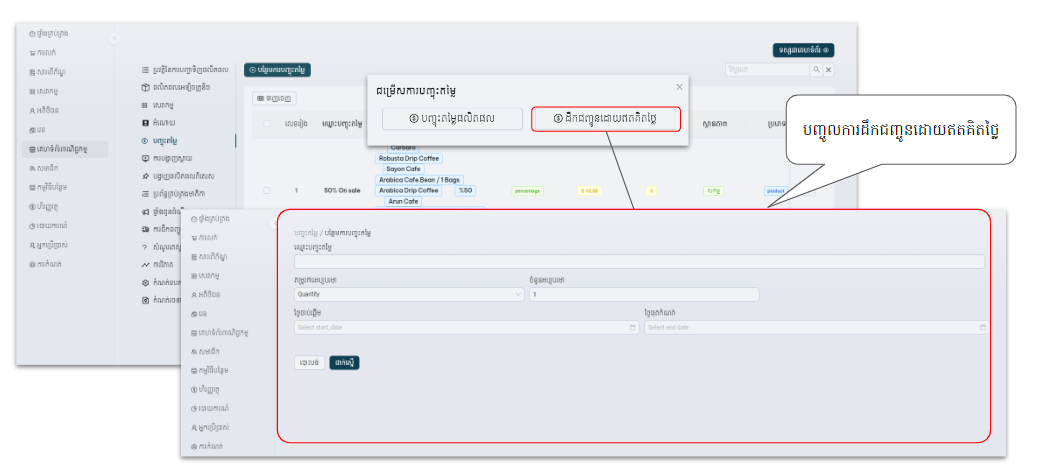The width and height of the screenshot is (1046, 471).
Task: Choose បញ្ចុះតម្លៃផលិតផល product discount option
Action: [x=452, y=119]
